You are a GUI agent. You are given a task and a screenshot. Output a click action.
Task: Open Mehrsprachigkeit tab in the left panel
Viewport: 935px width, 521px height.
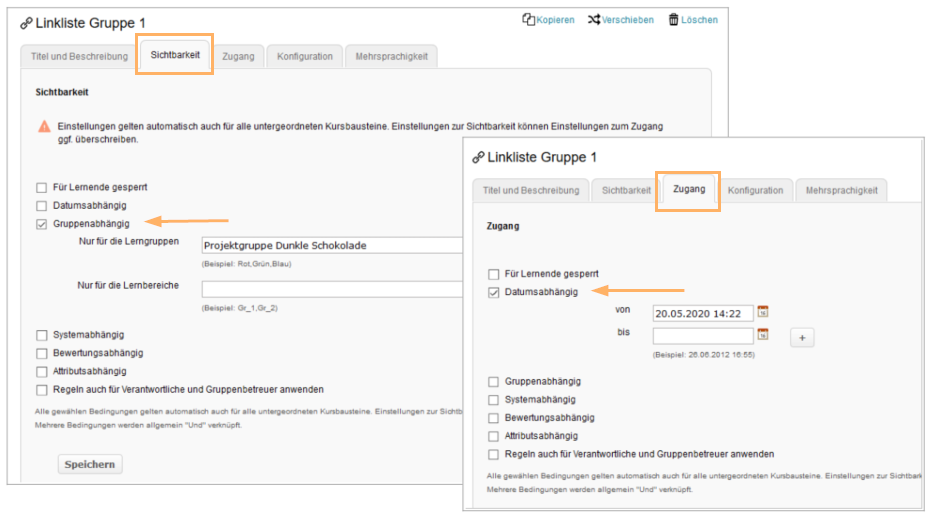pos(391,56)
